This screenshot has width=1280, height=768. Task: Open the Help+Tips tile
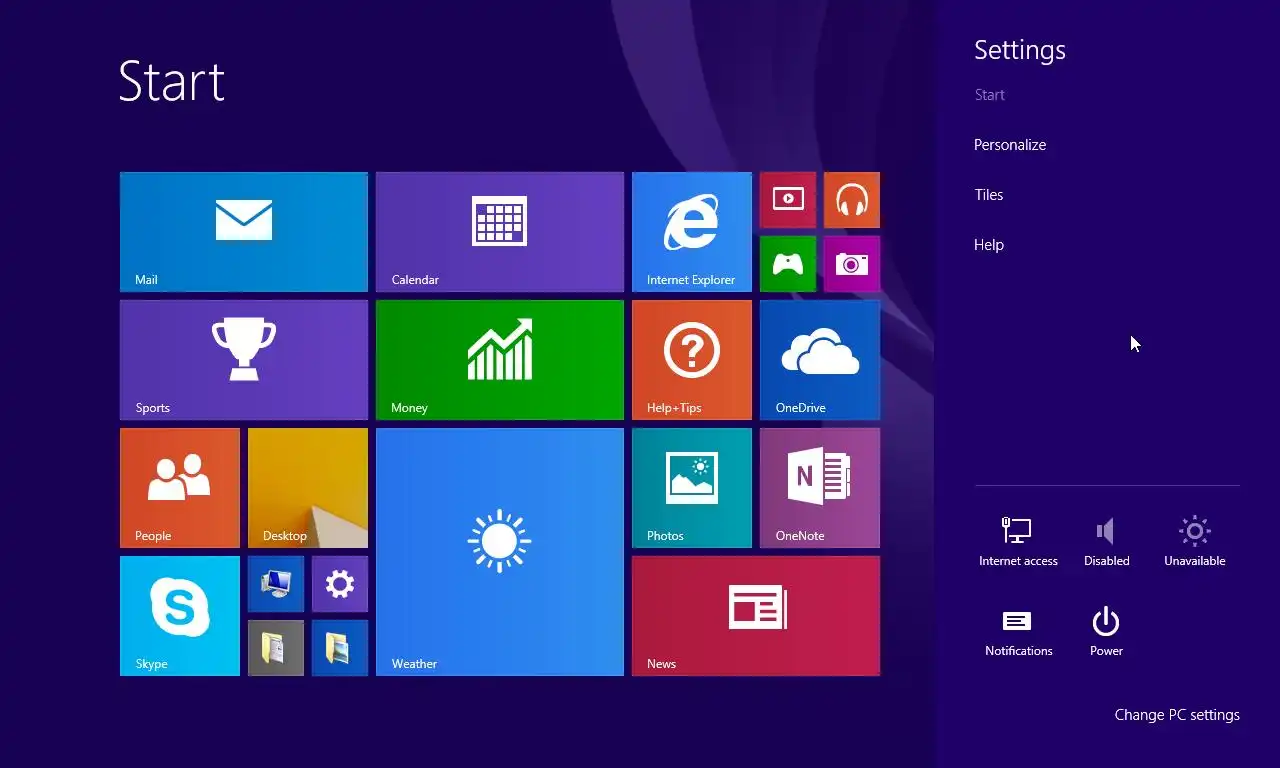[692, 360]
